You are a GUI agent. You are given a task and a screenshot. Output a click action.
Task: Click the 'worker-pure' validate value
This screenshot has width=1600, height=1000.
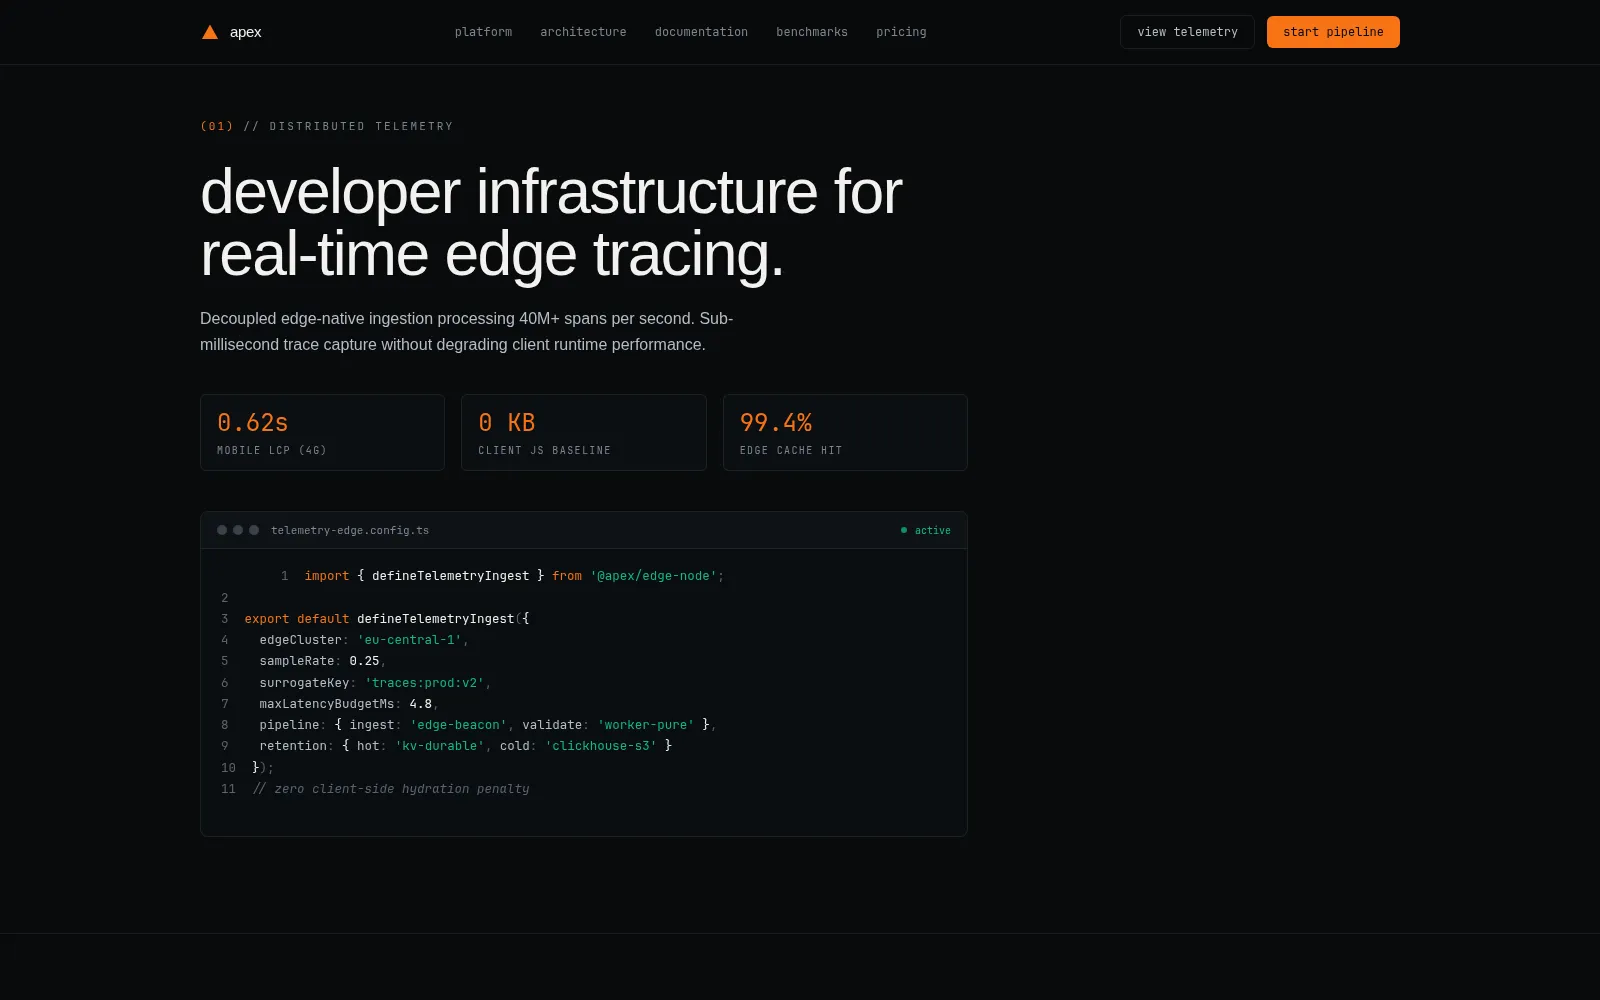646,725
